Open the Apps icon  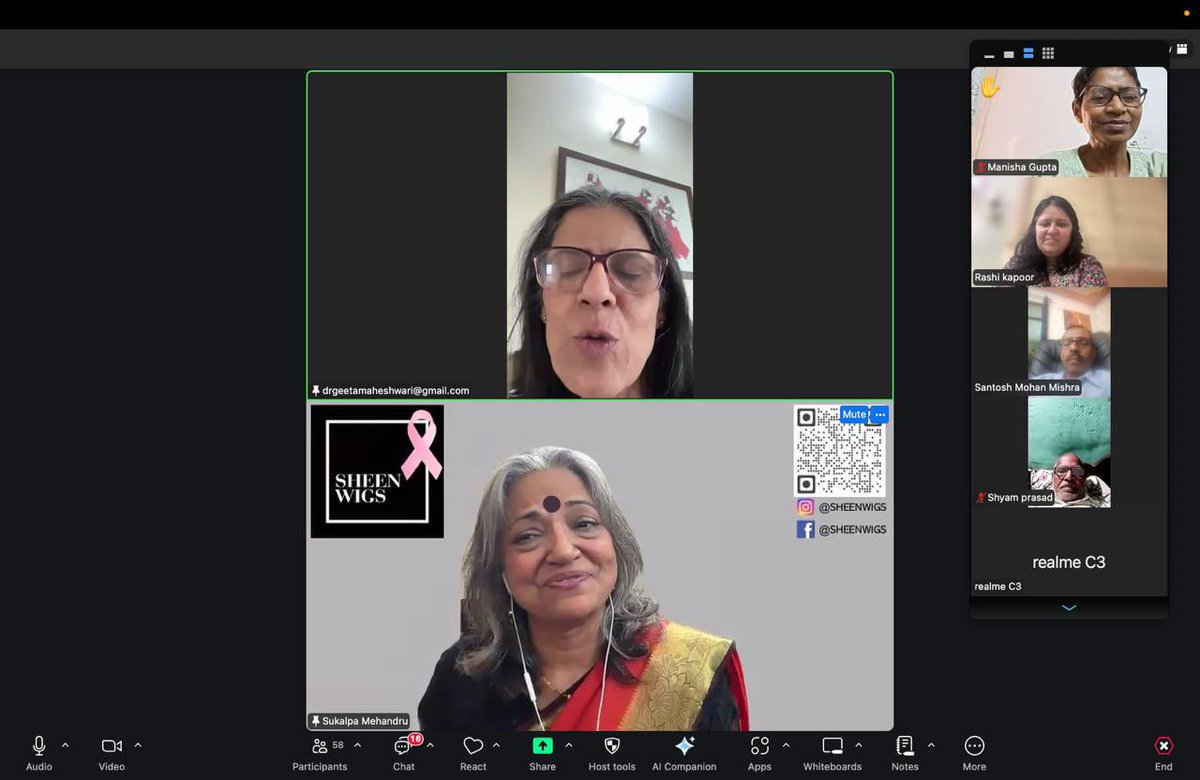pos(760,746)
